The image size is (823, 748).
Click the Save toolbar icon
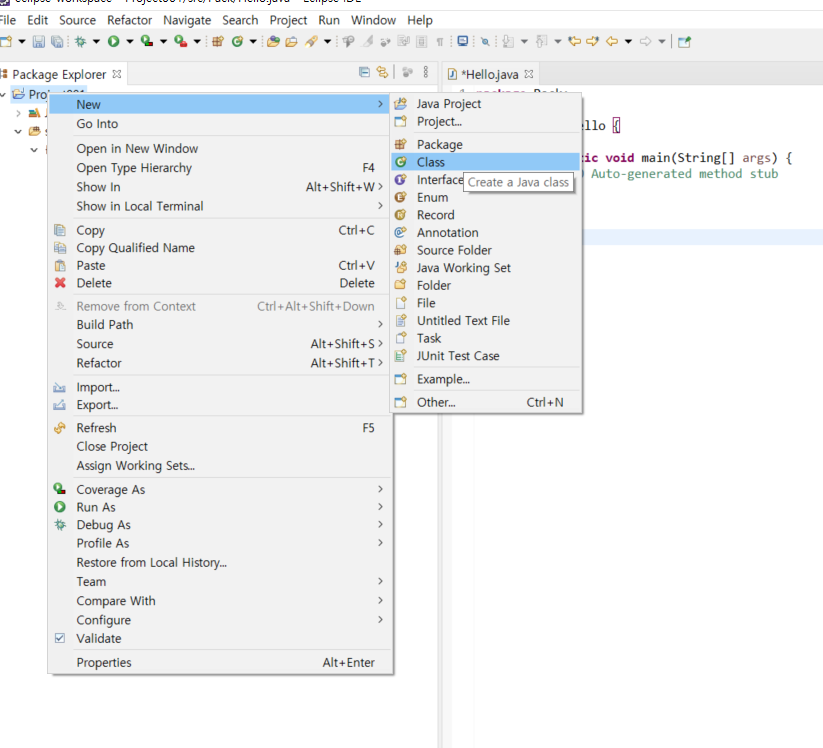click(38, 41)
